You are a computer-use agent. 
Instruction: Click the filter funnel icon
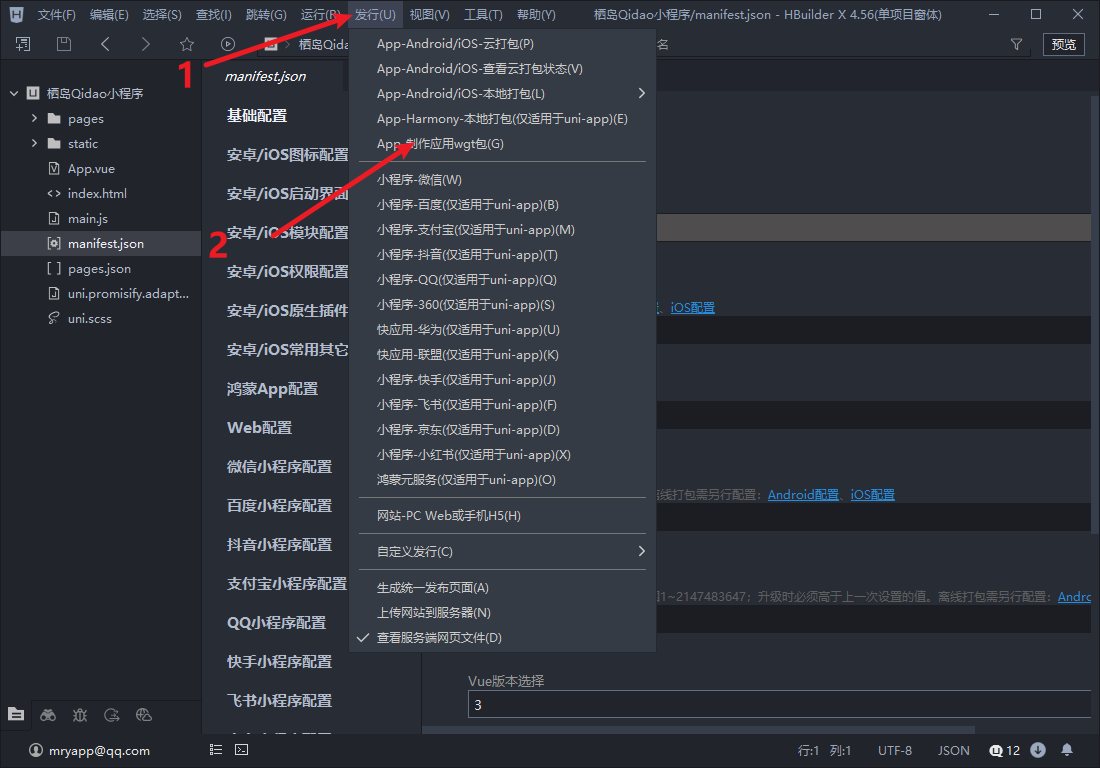[x=1016, y=44]
